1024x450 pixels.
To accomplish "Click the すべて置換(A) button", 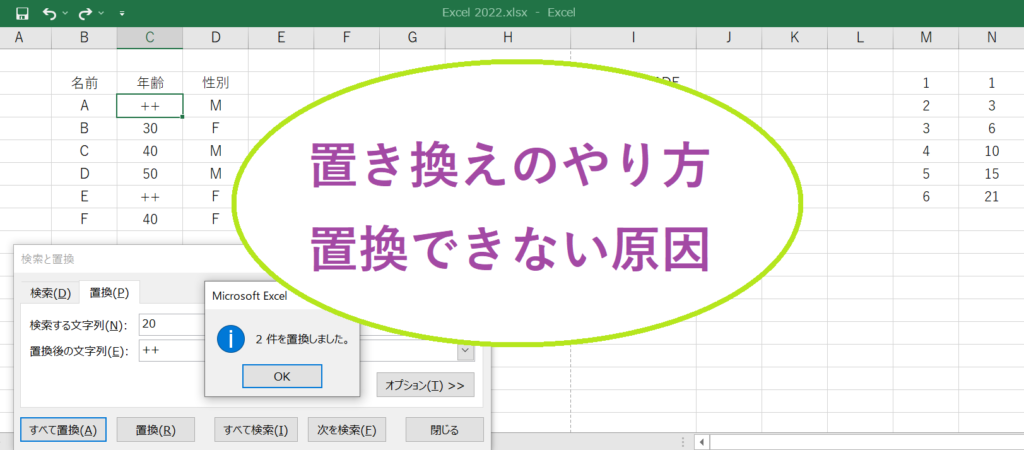I will click(63, 430).
